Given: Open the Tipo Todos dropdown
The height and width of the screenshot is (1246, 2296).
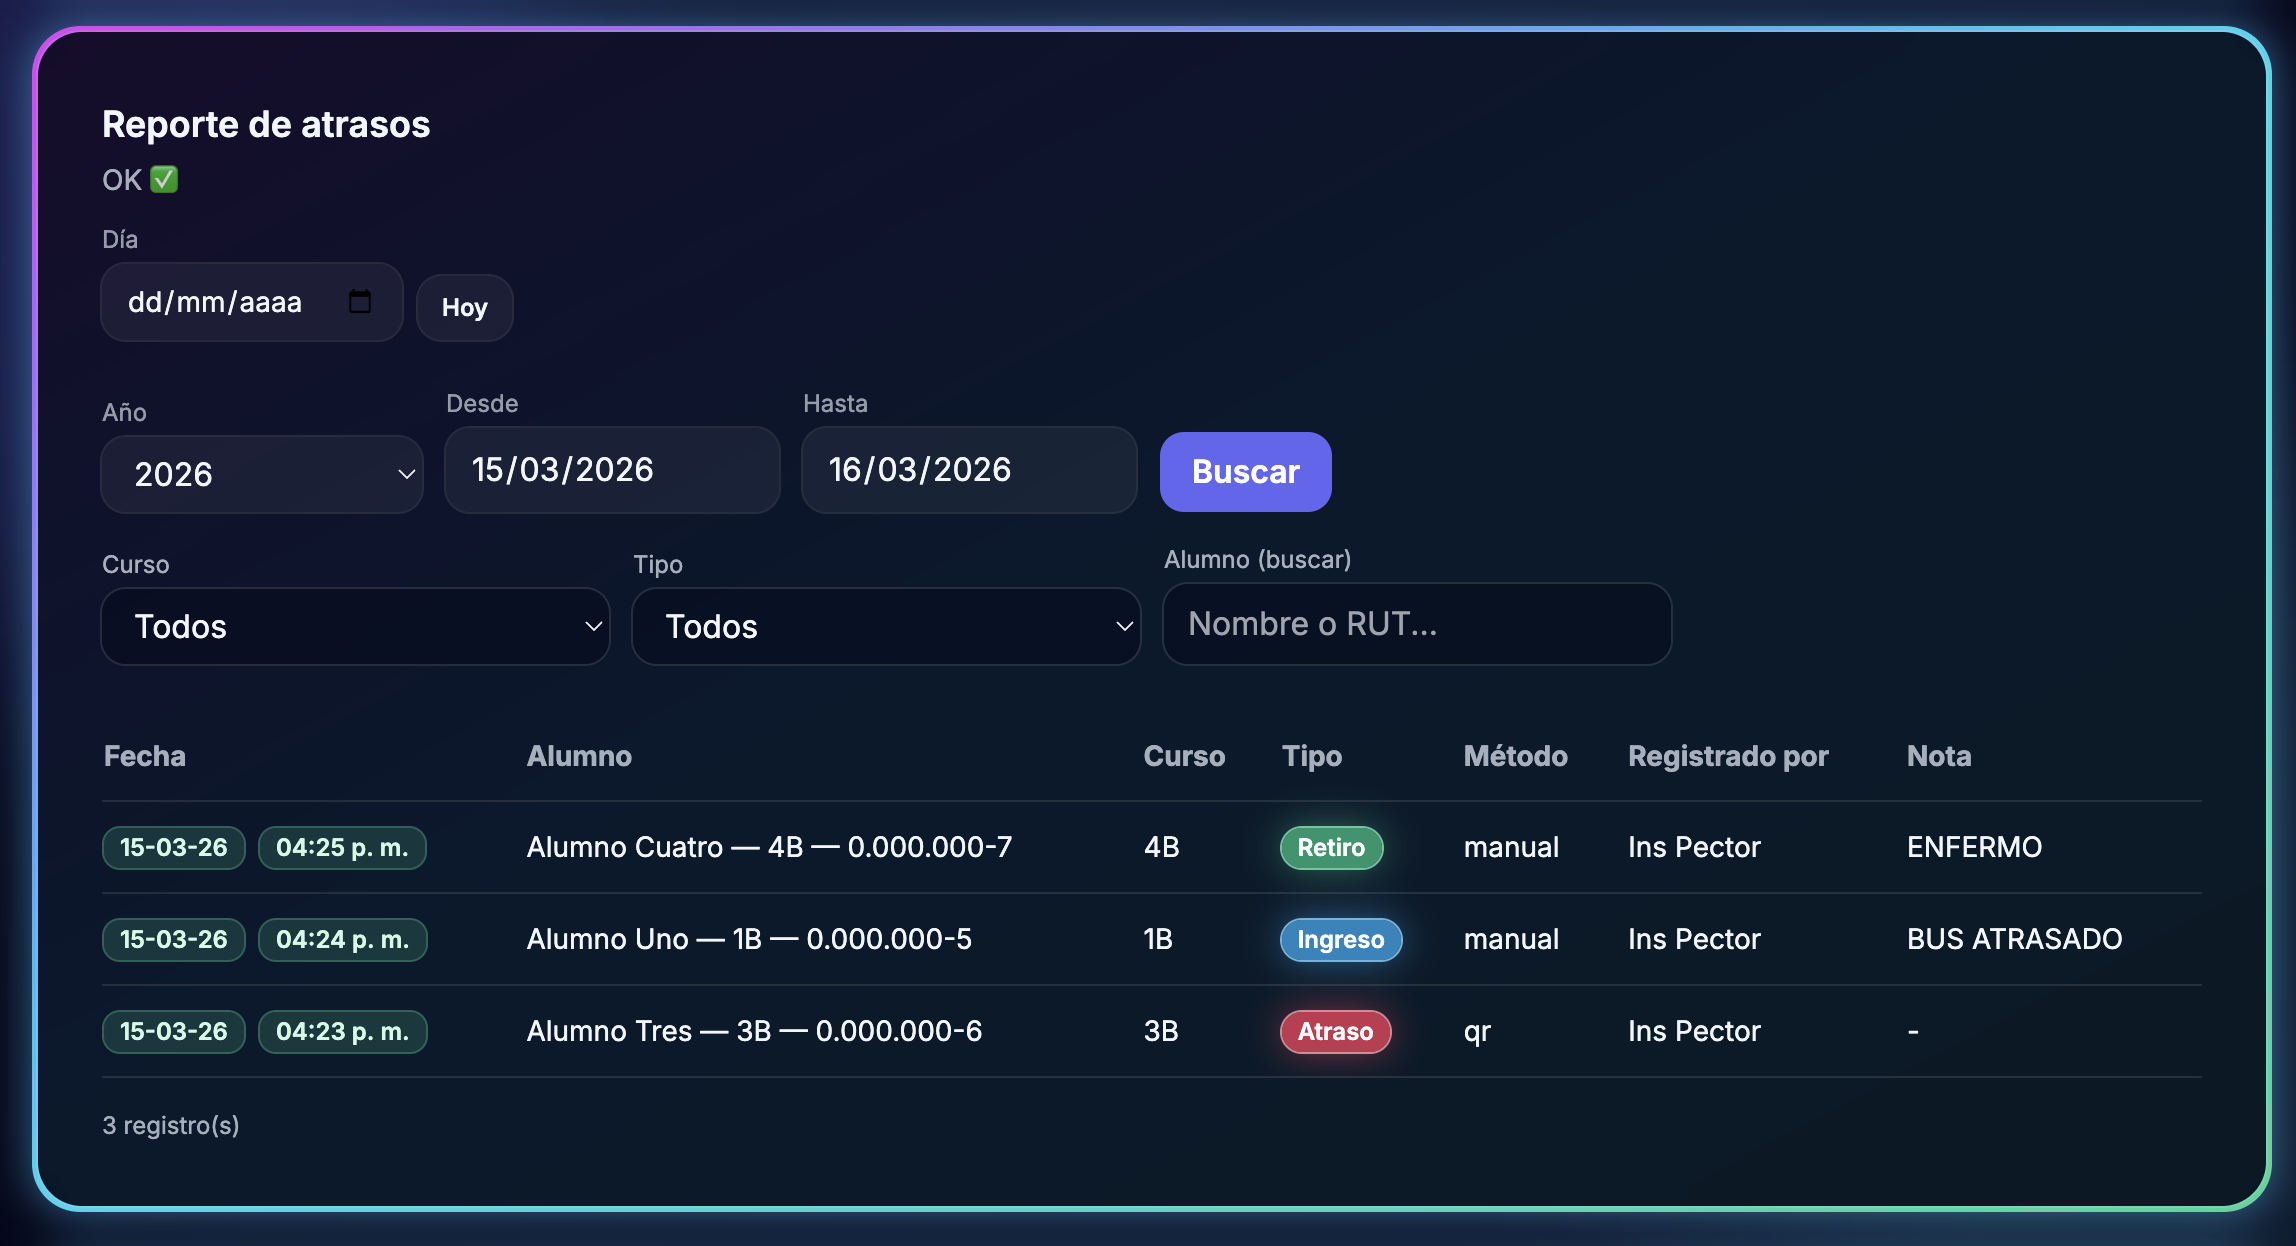Looking at the screenshot, I should point(886,627).
